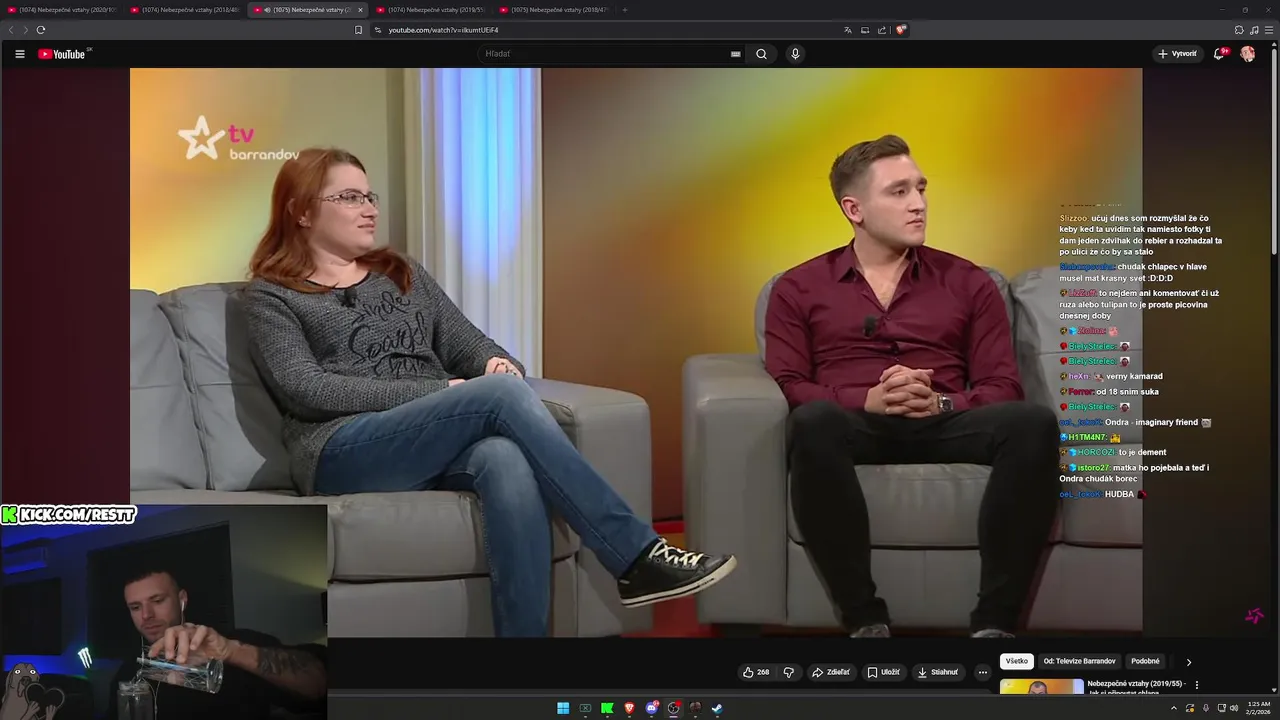
Task: Reload the page
Action: tap(41, 30)
